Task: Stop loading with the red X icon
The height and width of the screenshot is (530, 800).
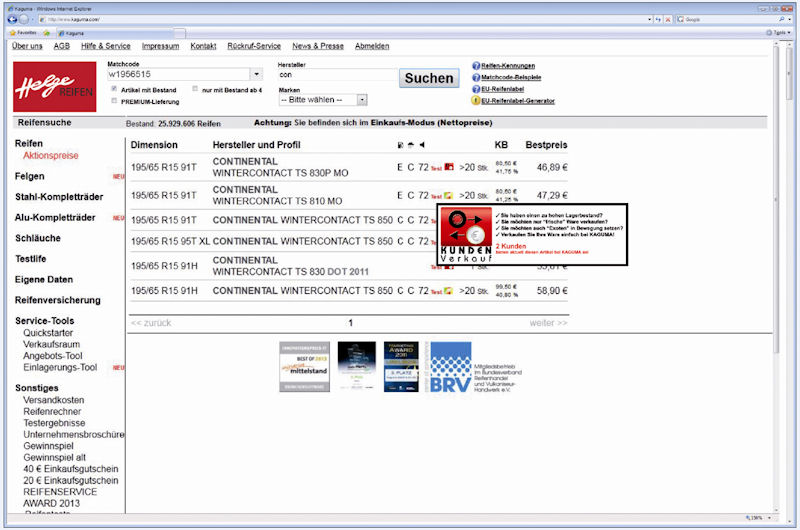Action: click(x=667, y=19)
